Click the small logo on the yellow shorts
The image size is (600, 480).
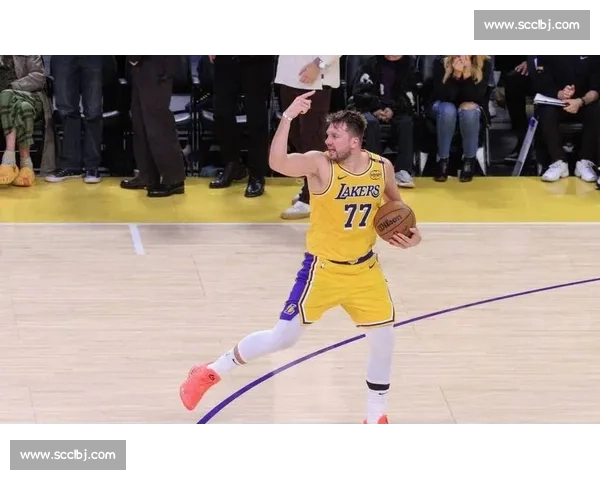click(291, 309)
